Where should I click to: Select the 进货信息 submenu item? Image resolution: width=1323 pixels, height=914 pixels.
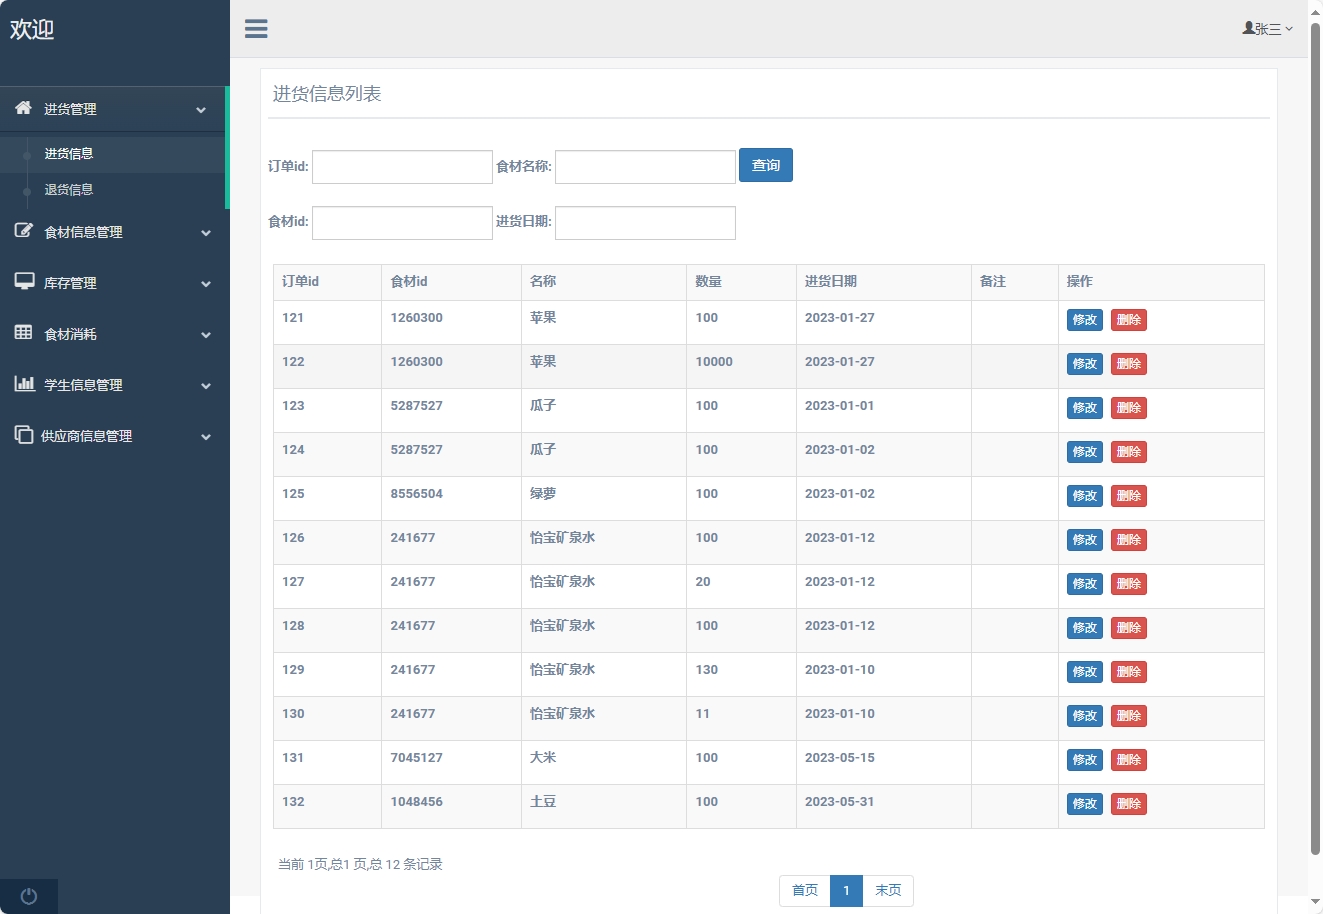coord(69,154)
